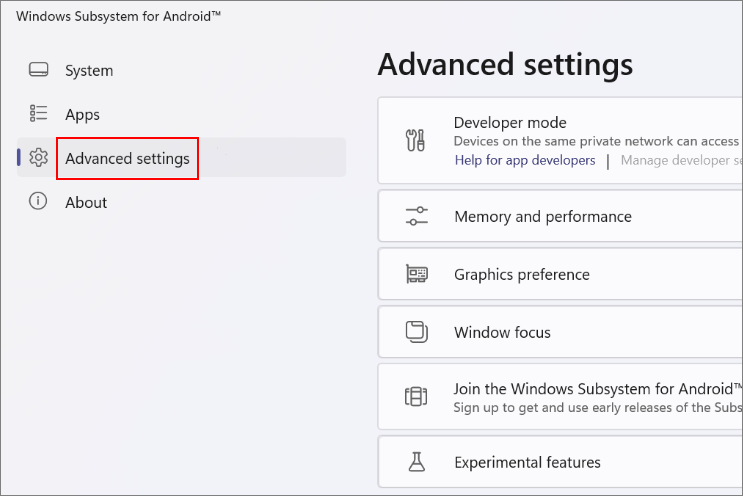Click the System monitor icon in sidebar
The width and height of the screenshot is (743, 496).
click(x=39, y=71)
